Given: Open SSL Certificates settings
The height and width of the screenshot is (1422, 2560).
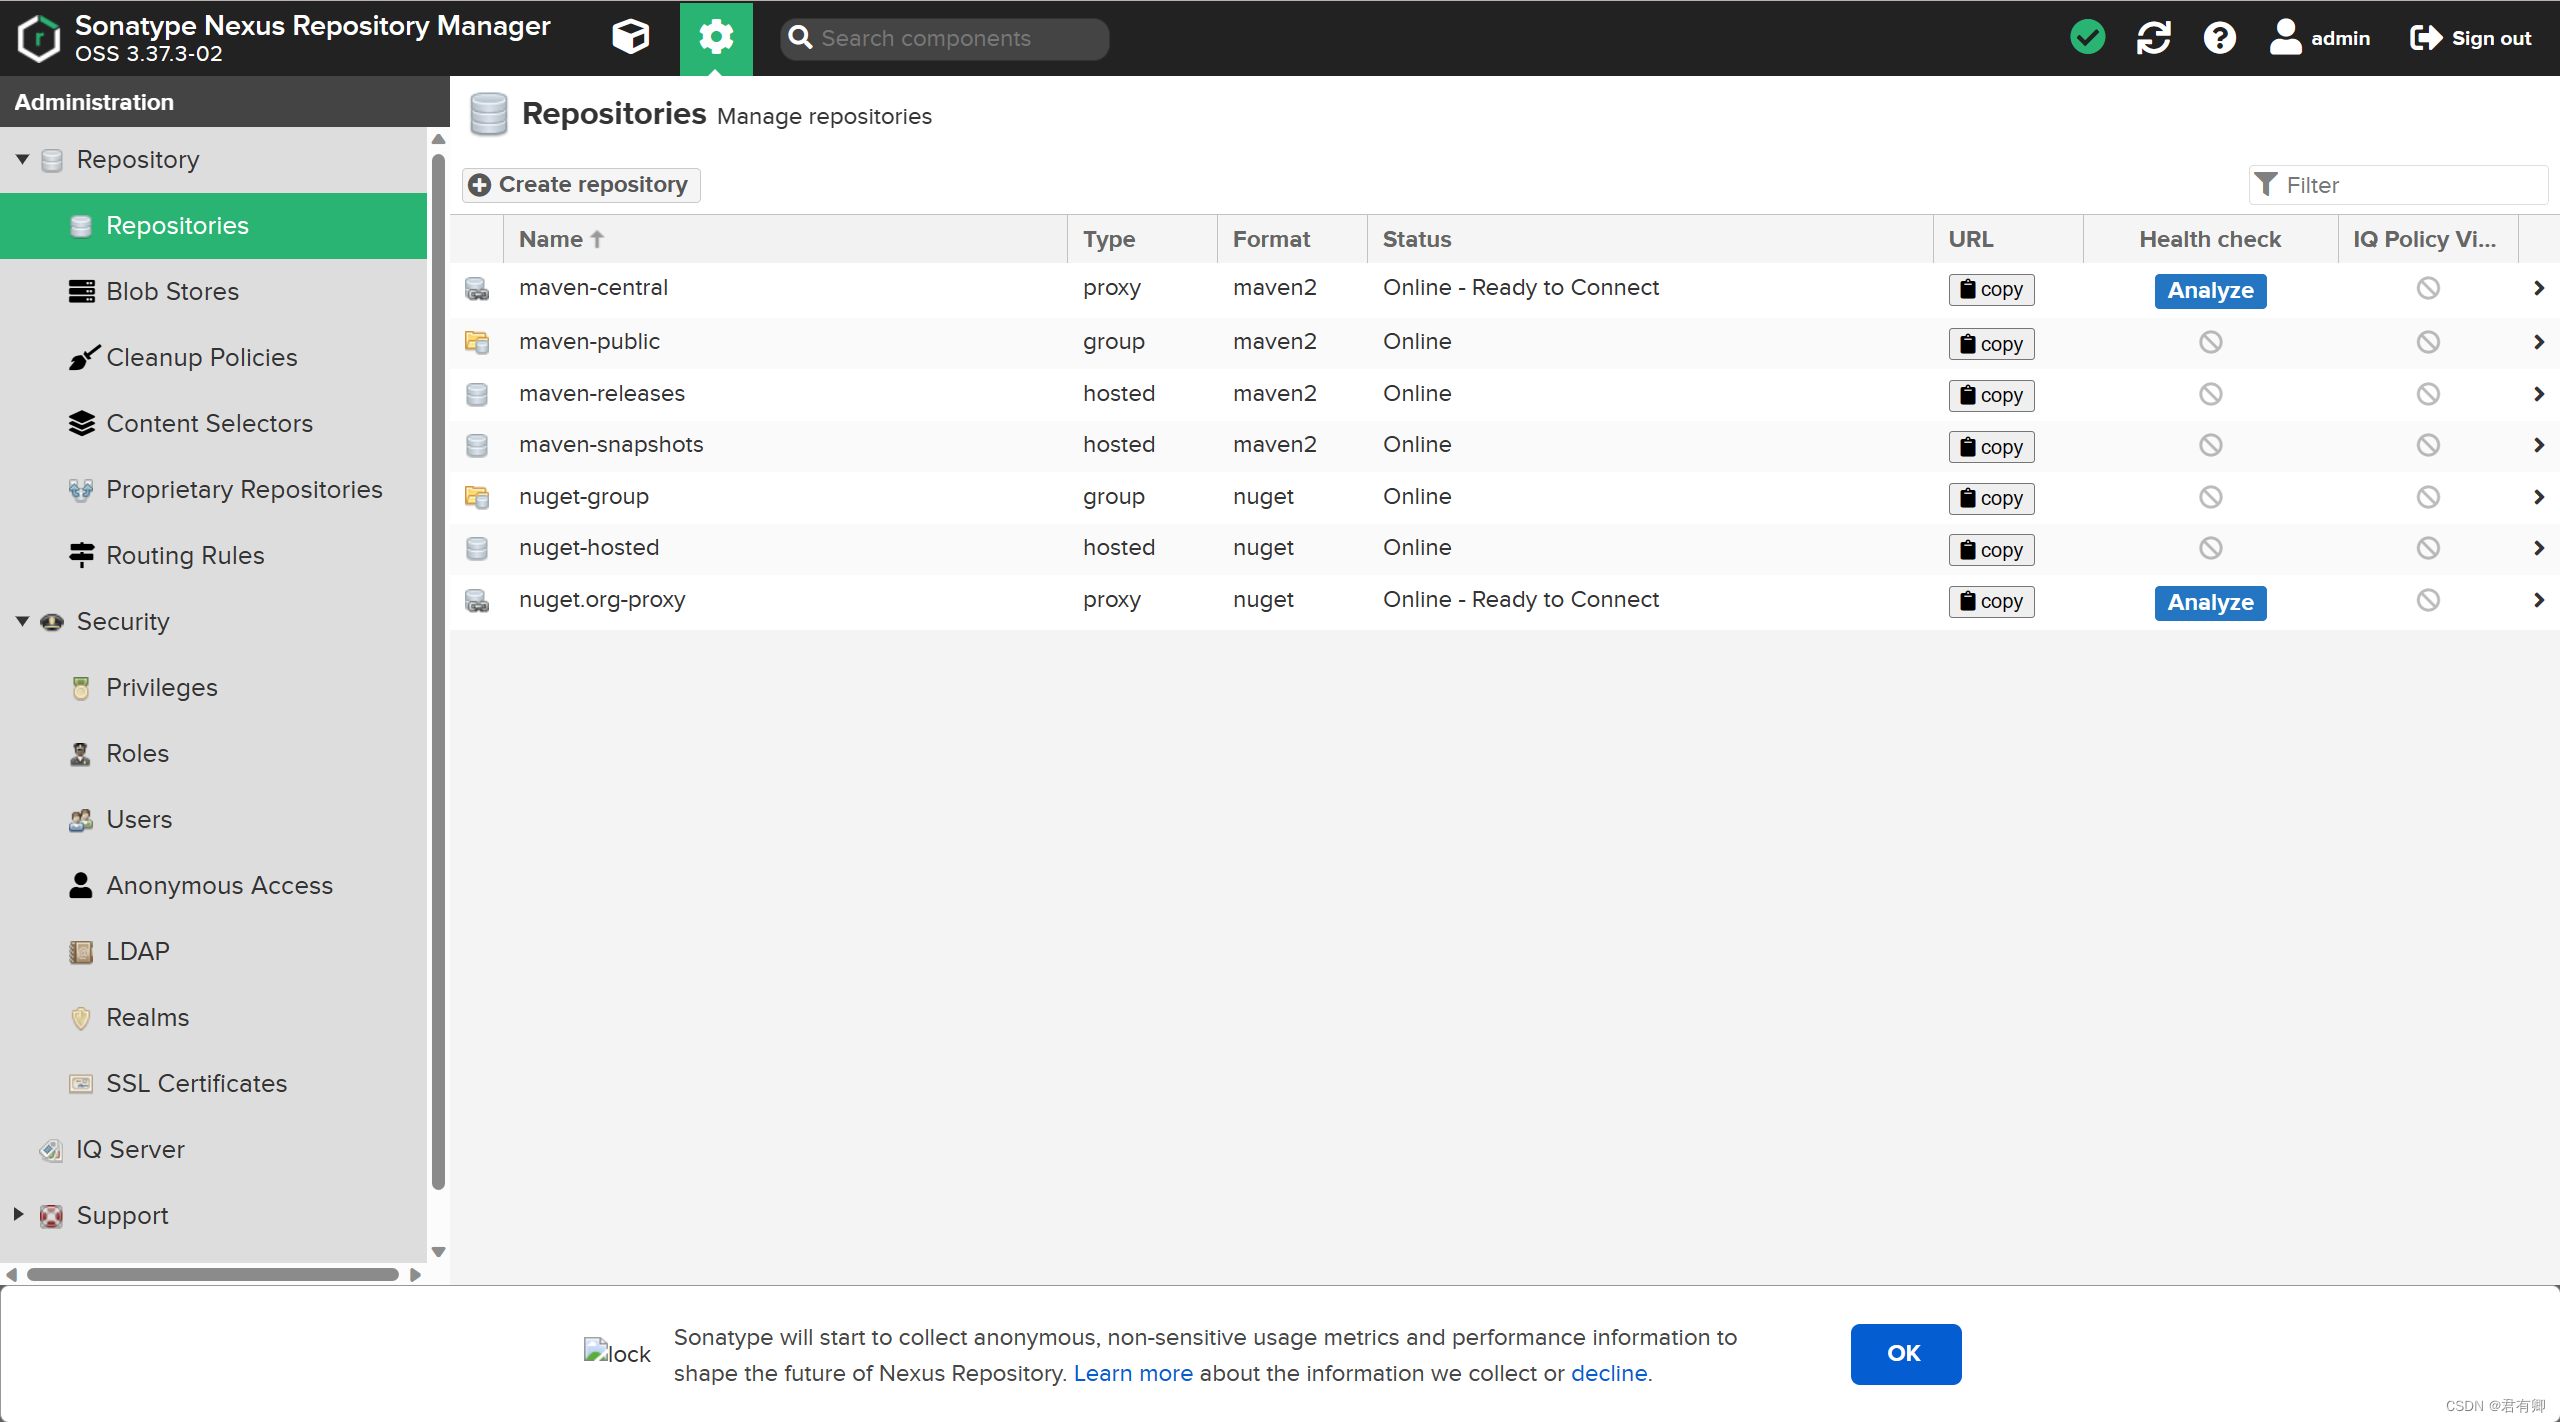Looking at the screenshot, I should (195, 1083).
